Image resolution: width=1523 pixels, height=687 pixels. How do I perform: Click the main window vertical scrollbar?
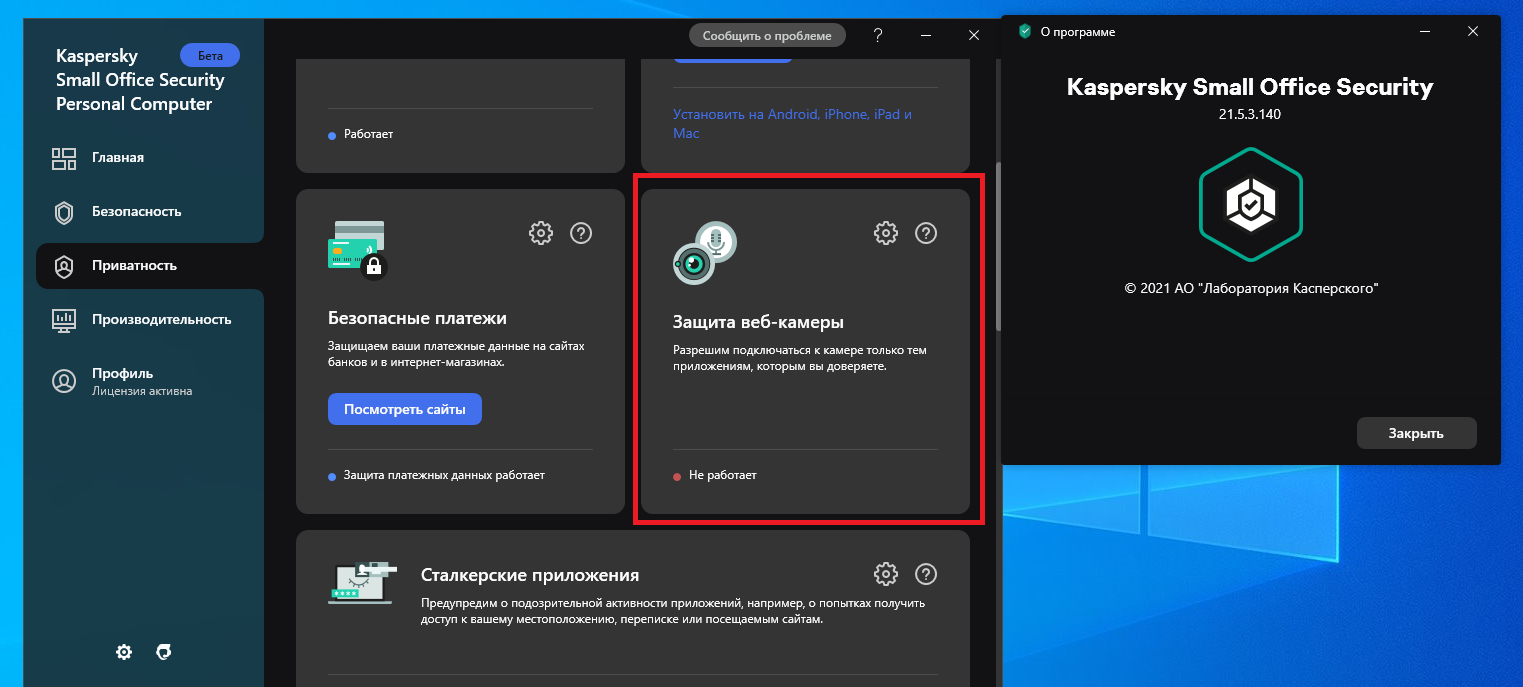(x=997, y=249)
